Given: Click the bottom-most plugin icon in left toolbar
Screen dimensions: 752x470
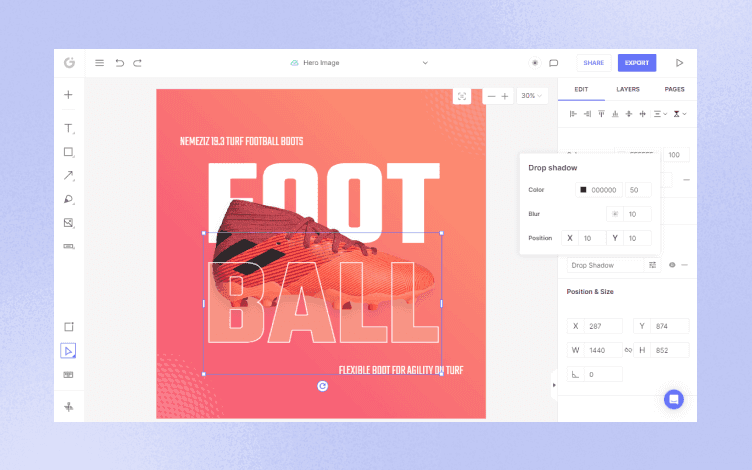Looking at the screenshot, I should tap(69, 407).
